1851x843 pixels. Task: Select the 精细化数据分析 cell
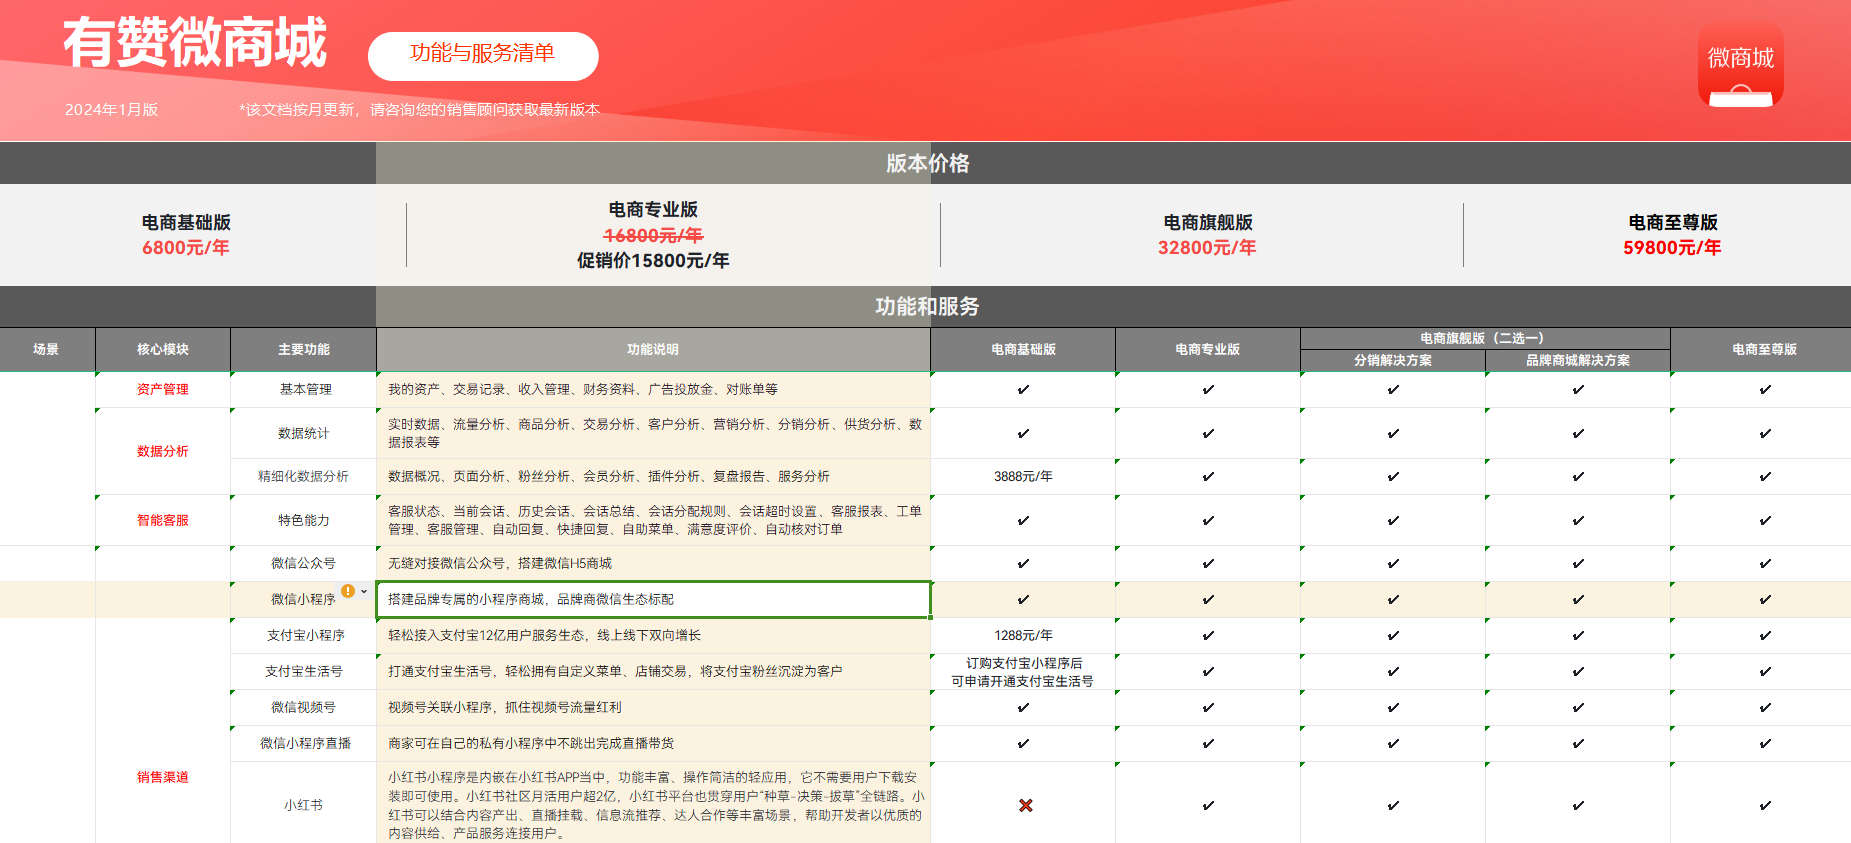click(304, 476)
